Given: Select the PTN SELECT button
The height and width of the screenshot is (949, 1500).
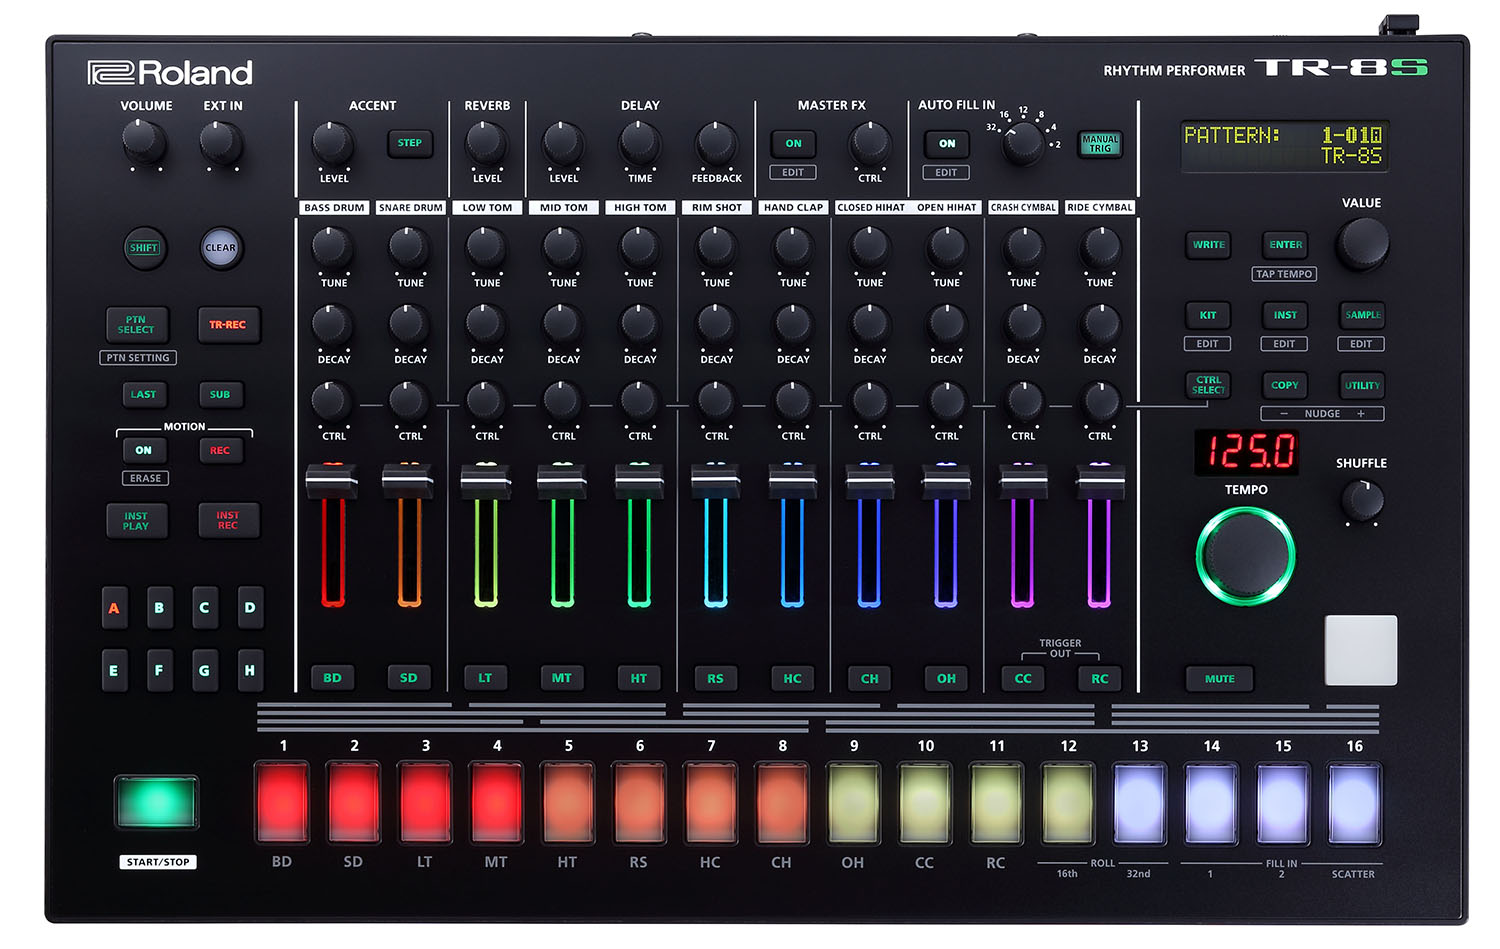Looking at the screenshot, I should pos(136,325).
